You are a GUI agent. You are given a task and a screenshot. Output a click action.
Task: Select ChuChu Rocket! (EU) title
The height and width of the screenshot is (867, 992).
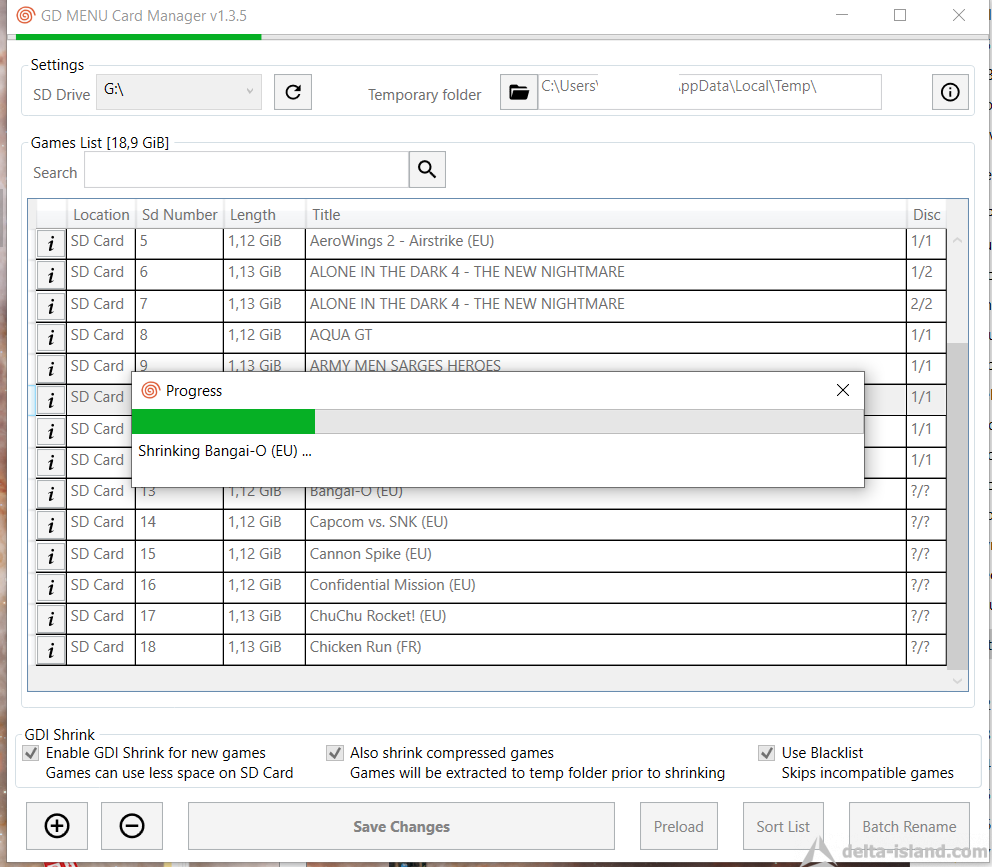pos(378,616)
